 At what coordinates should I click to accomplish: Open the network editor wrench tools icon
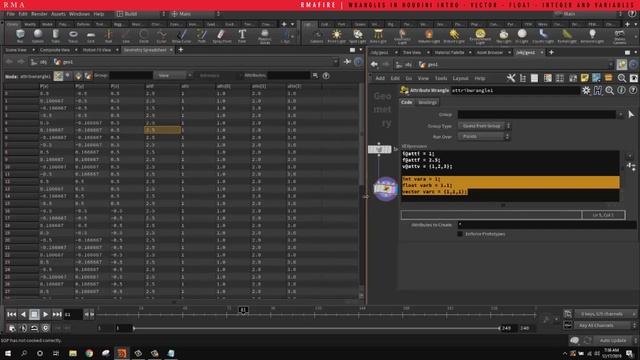(x=511, y=78)
